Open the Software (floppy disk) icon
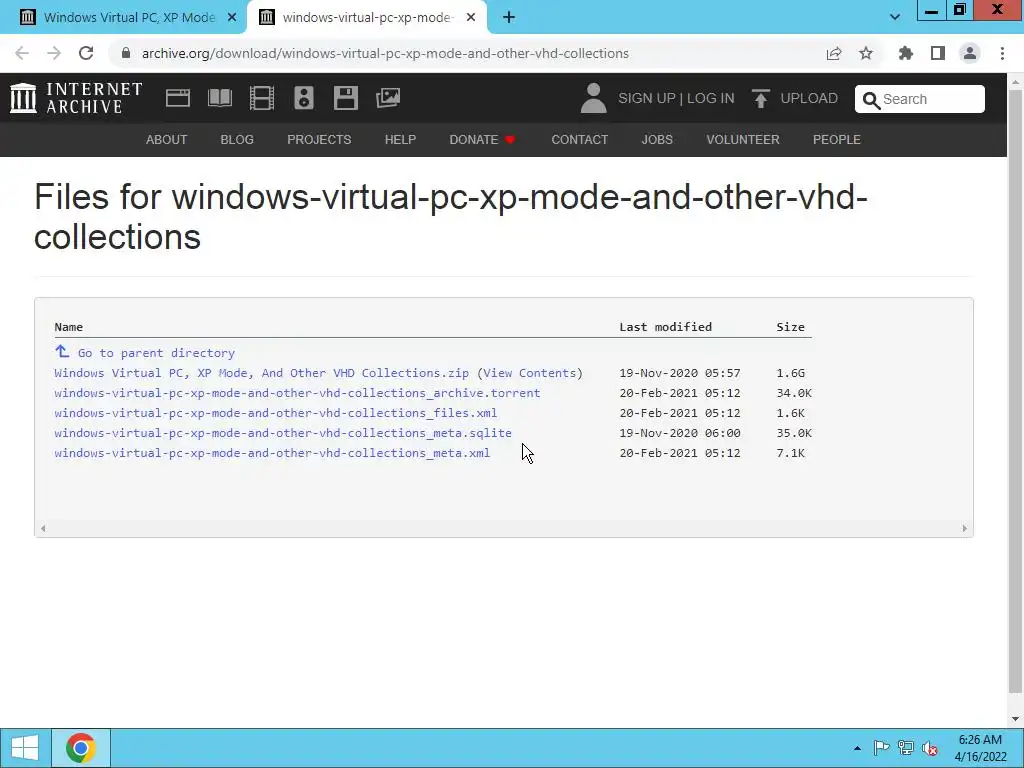Image resolution: width=1024 pixels, height=768 pixels. coord(345,98)
